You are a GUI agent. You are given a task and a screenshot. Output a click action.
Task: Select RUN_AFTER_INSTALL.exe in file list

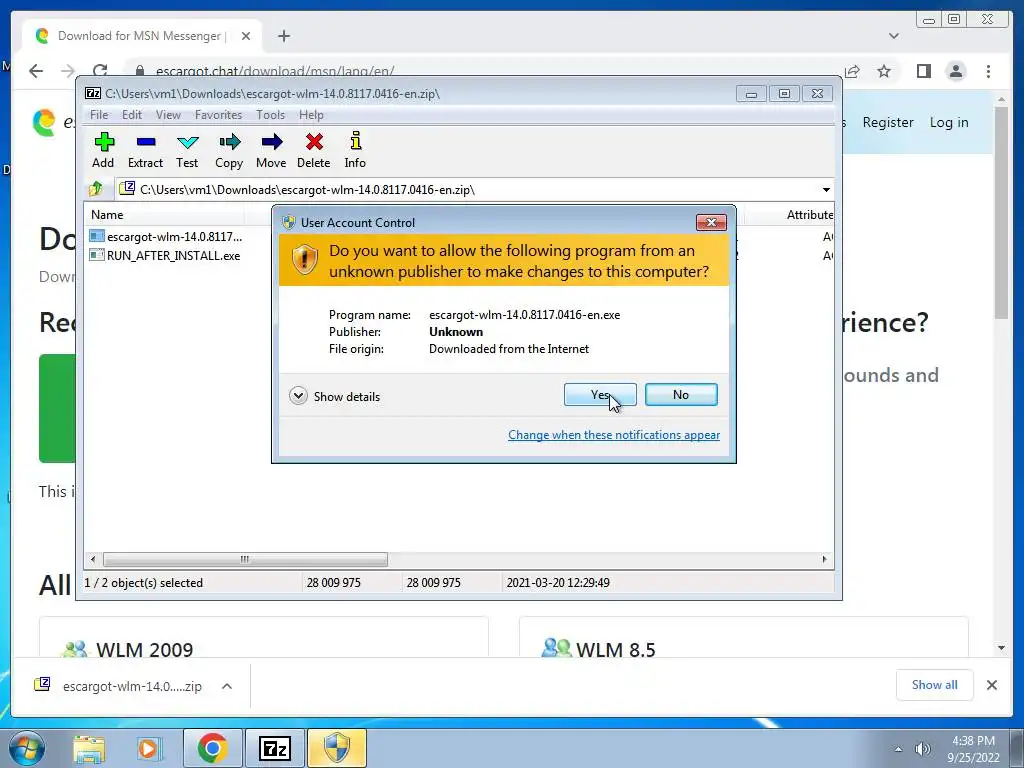(165, 255)
